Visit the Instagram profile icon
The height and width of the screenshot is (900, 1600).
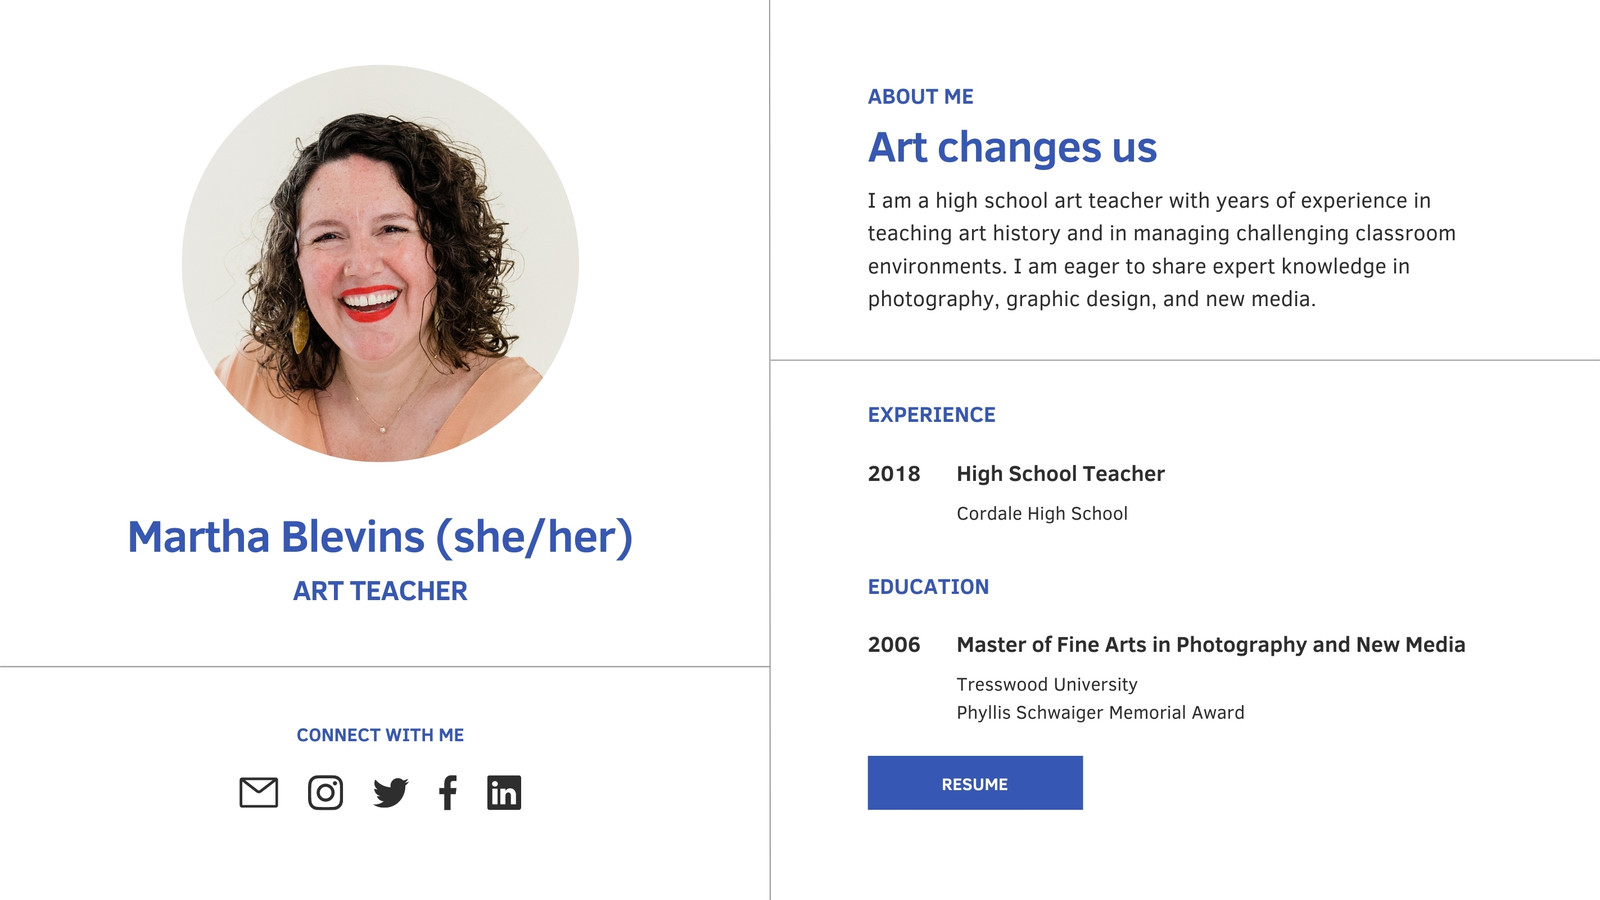325,793
